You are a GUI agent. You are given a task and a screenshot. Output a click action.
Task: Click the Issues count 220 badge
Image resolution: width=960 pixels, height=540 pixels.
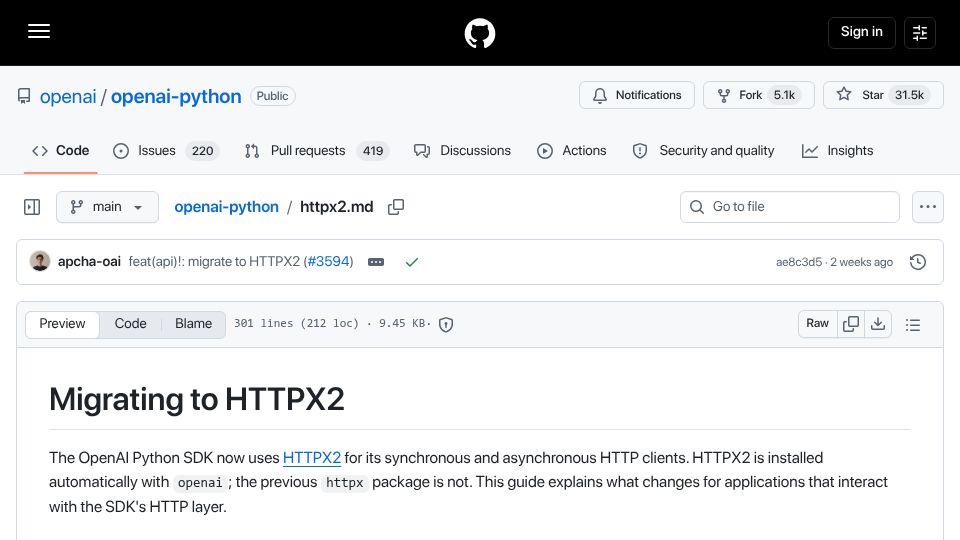[202, 151]
